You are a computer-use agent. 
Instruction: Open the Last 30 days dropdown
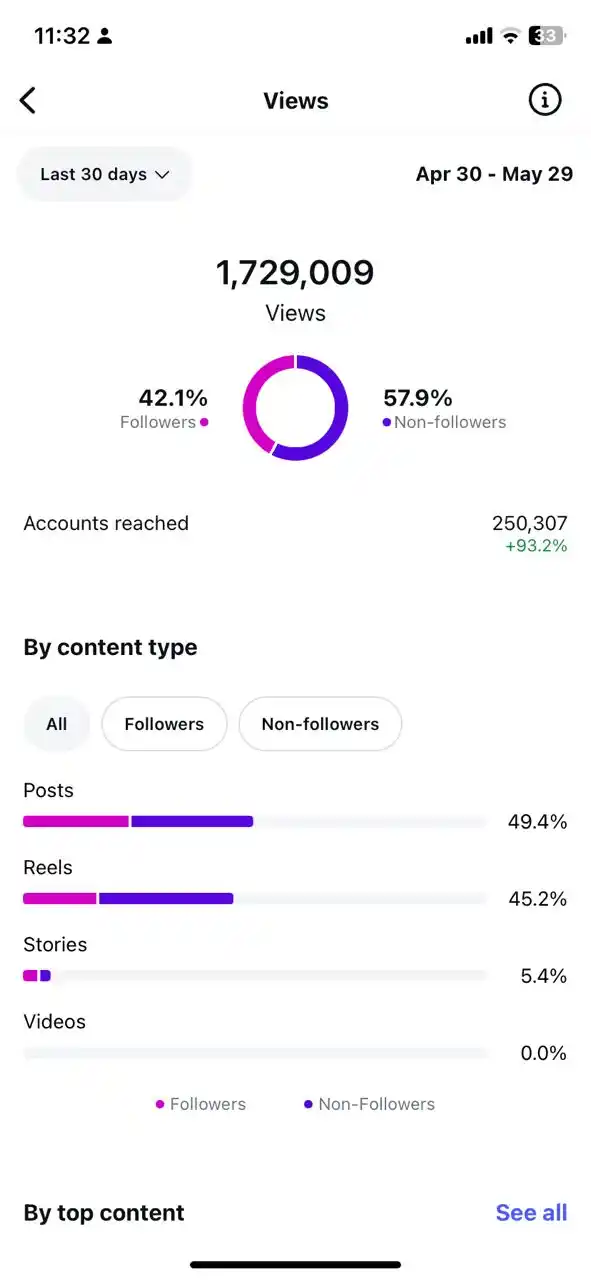105,174
